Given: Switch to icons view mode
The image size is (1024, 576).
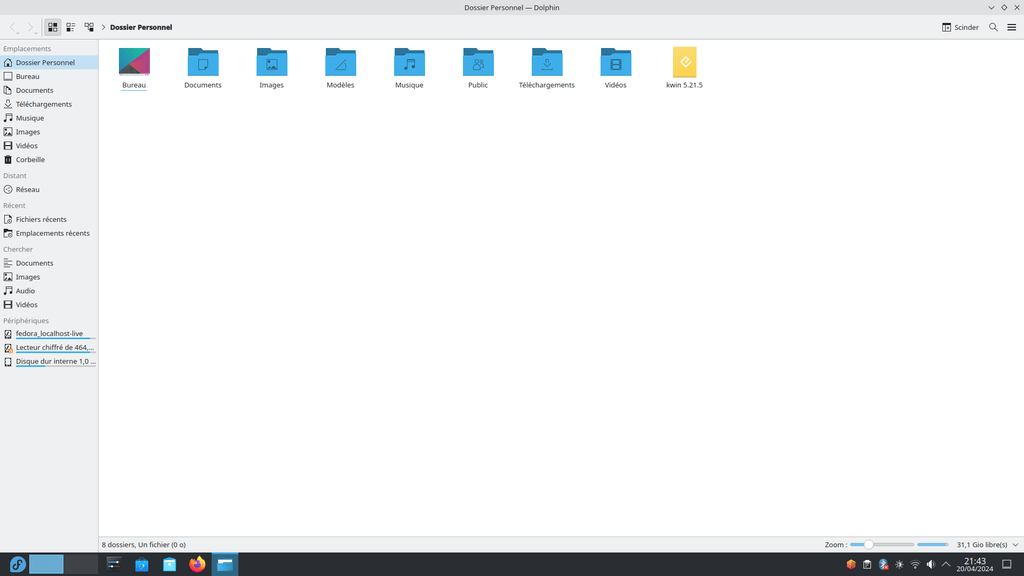Looking at the screenshot, I should click(52, 27).
